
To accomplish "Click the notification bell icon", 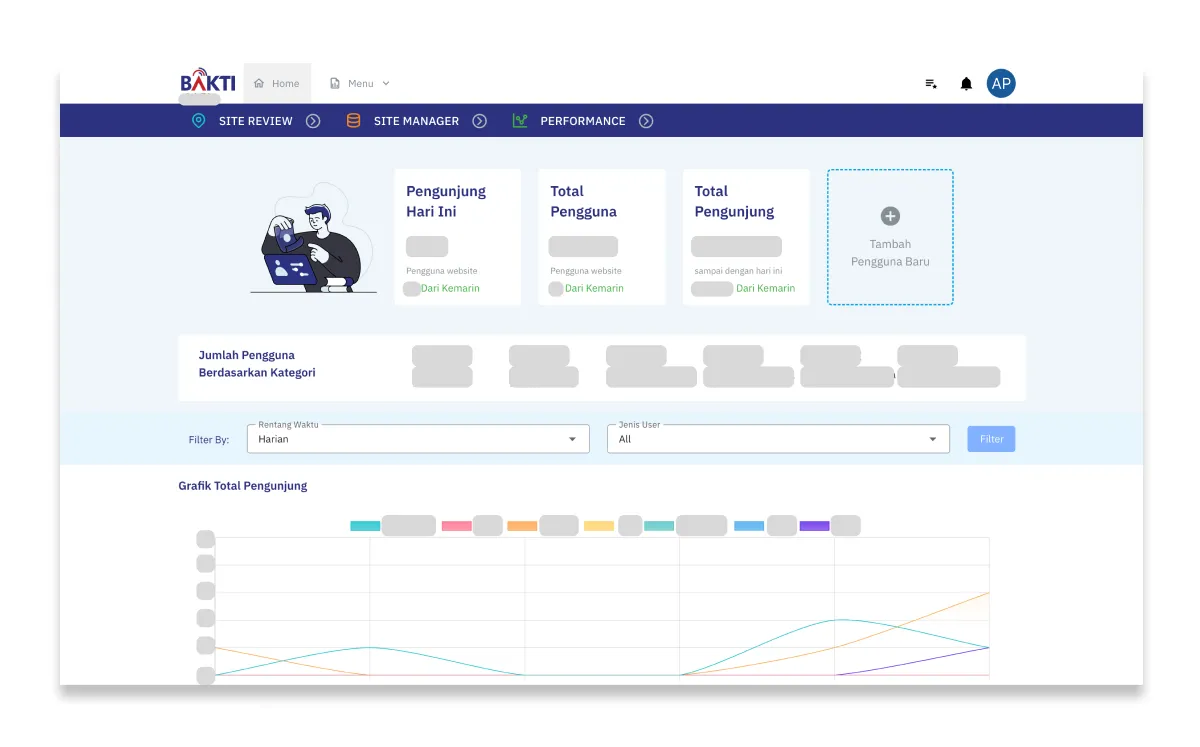I will click(x=965, y=84).
